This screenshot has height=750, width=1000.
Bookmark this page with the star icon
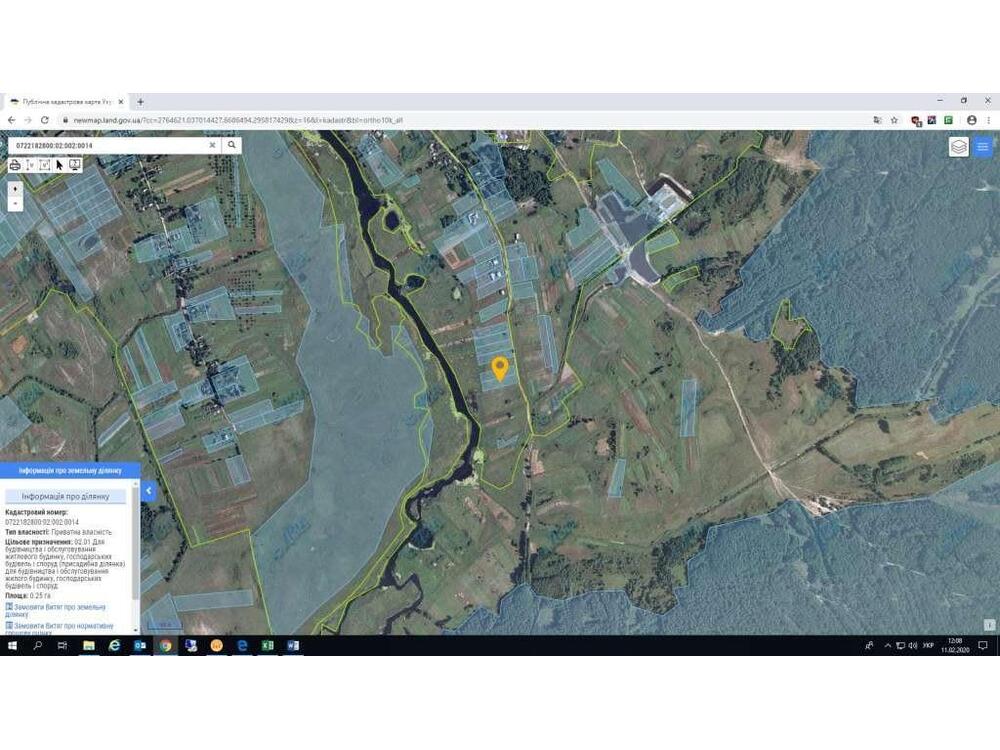coord(894,120)
